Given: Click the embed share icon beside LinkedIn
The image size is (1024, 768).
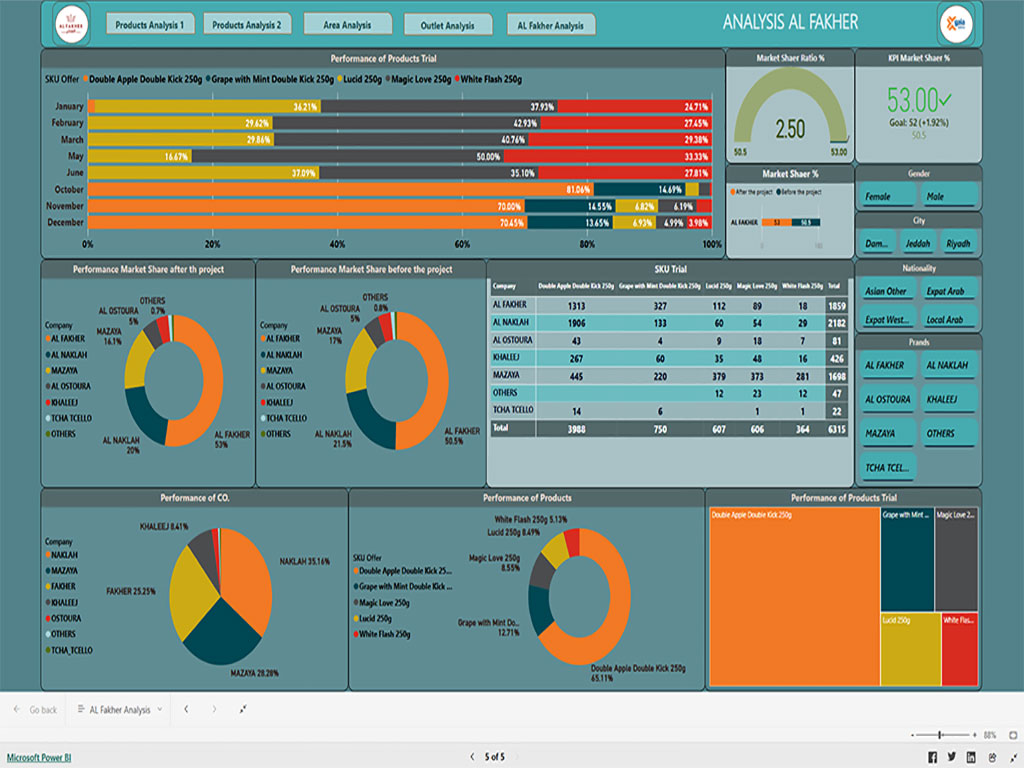Looking at the screenshot, I should 992,757.
